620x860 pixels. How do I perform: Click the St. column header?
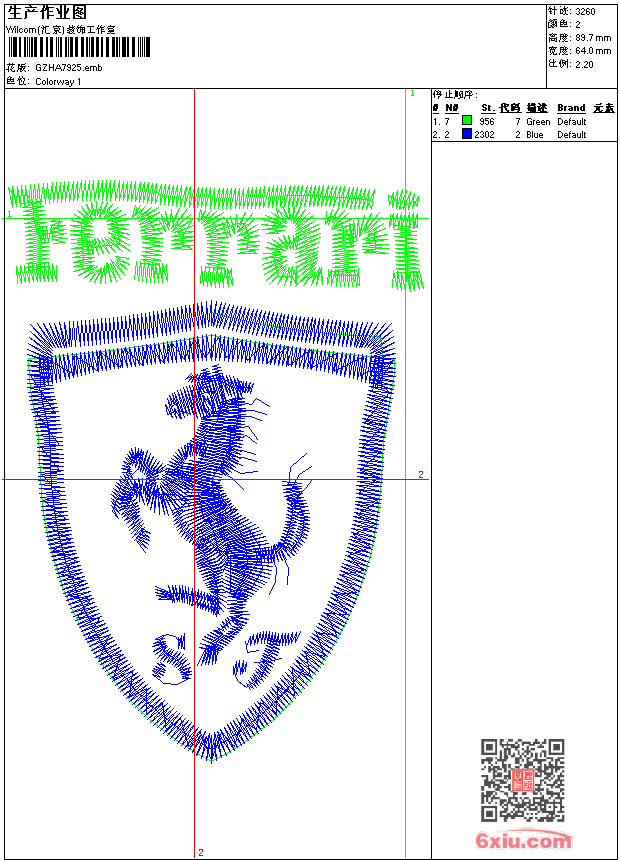tap(488, 108)
